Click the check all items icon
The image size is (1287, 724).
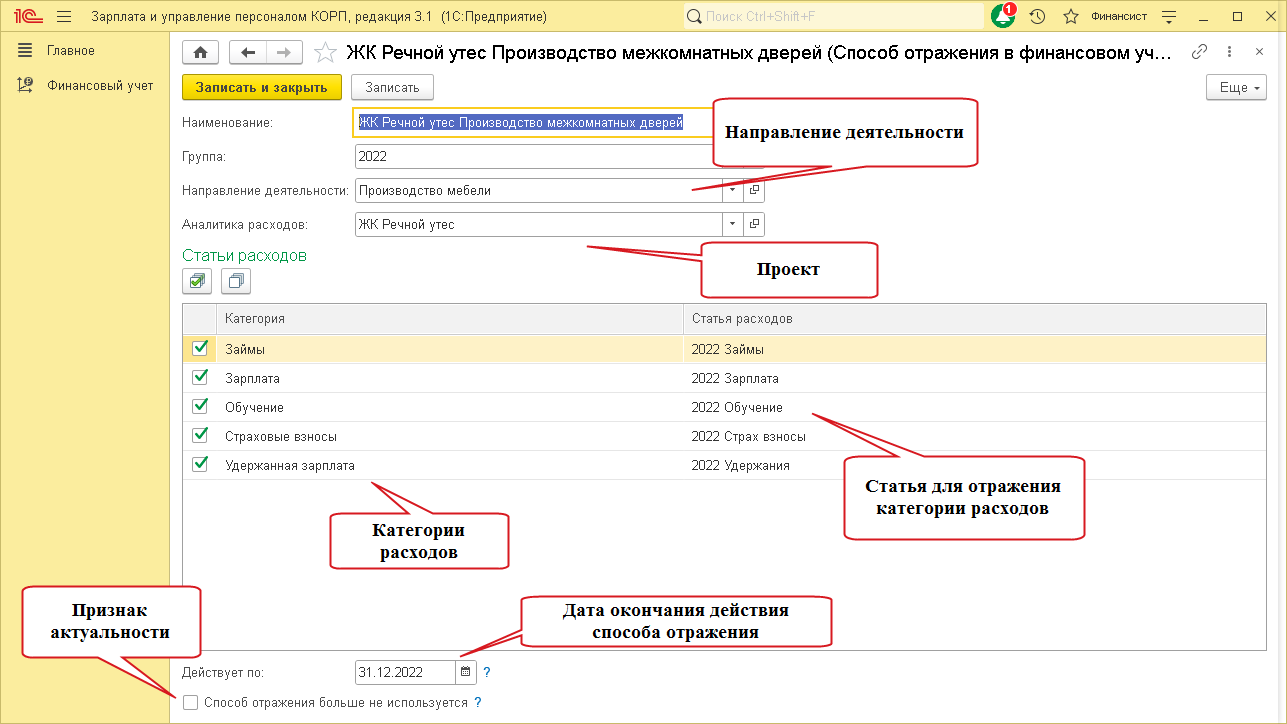[x=197, y=282]
